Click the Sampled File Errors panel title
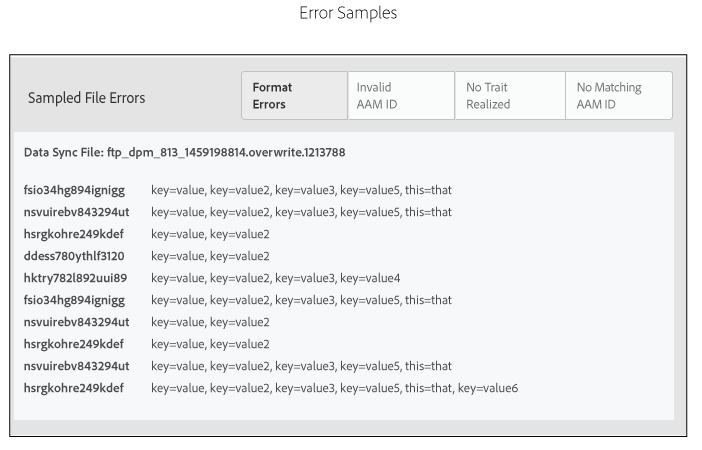 pos(86,97)
